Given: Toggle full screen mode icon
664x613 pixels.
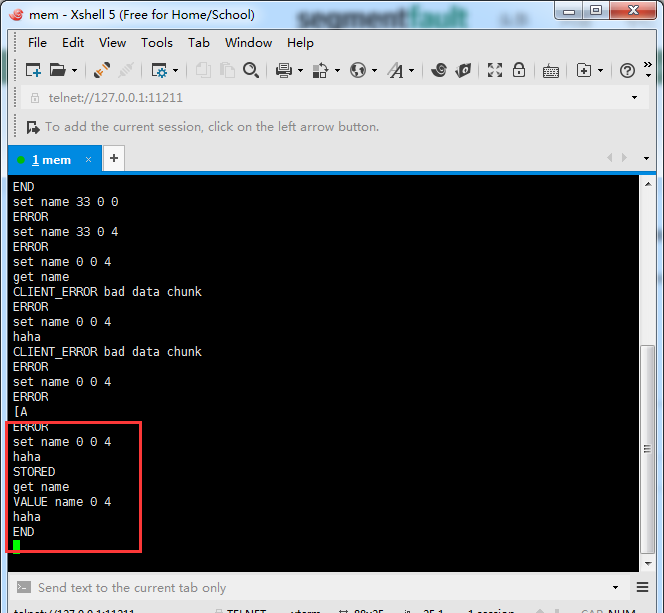Looking at the screenshot, I should pos(494,70).
